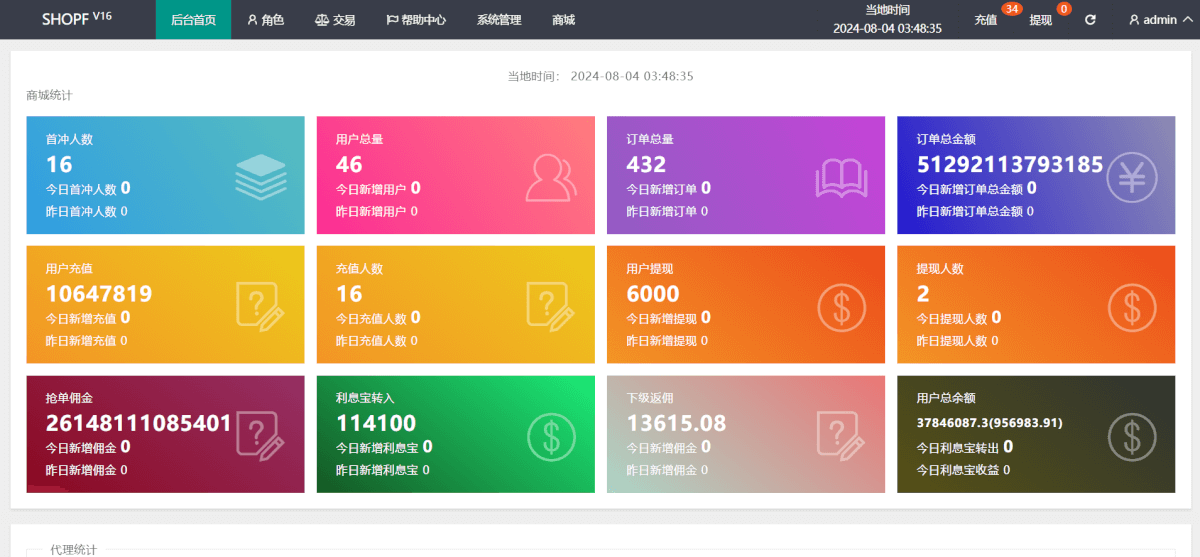The width and height of the screenshot is (1200, 557).
Task: Click the SHOPF V16 logo
Action: (x=77, y=19)
